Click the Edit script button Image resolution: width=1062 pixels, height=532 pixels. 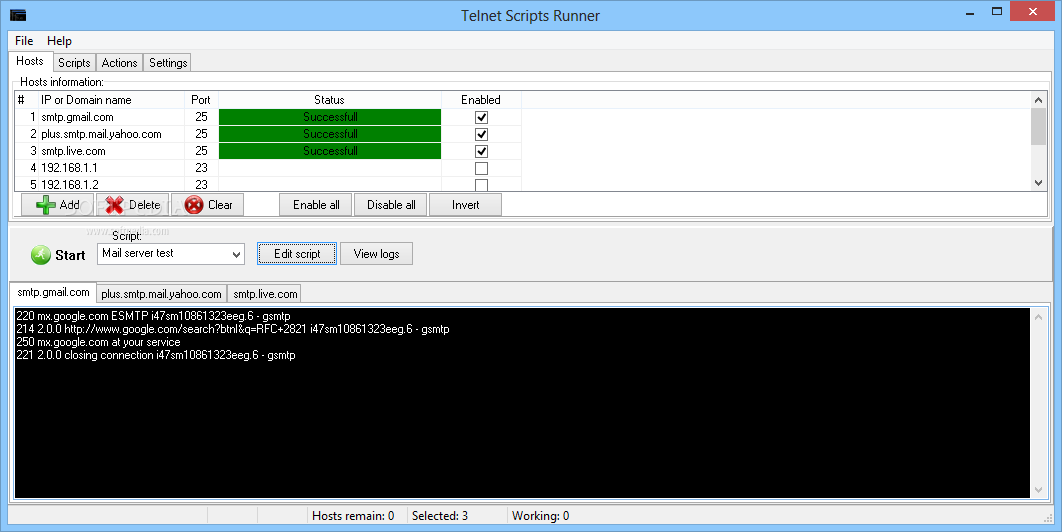(x=297, y=253)
